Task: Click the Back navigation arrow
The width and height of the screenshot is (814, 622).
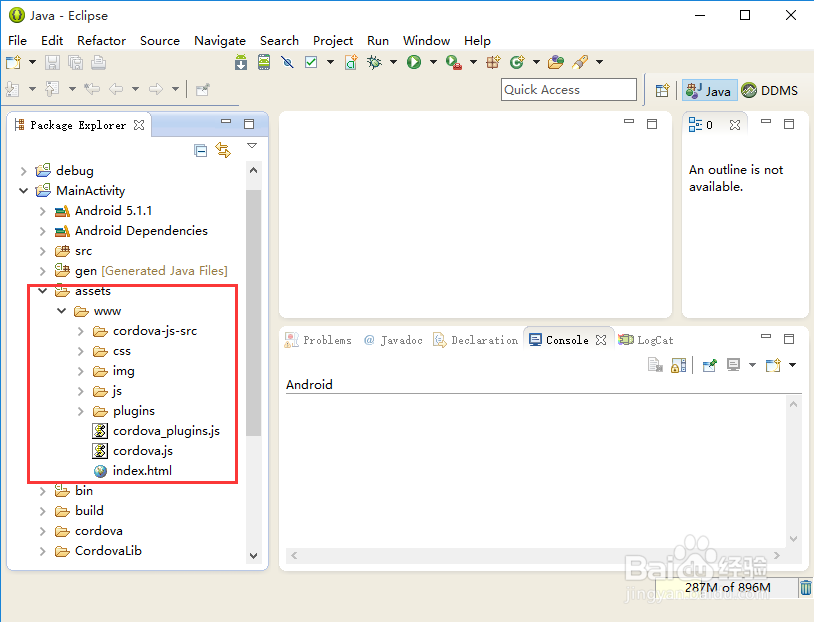Action: click(116, 89)
